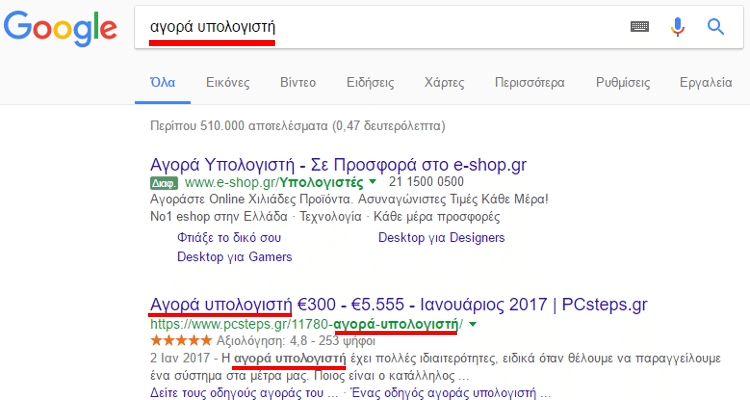Open the Χάρτες tab

(444, 82)
